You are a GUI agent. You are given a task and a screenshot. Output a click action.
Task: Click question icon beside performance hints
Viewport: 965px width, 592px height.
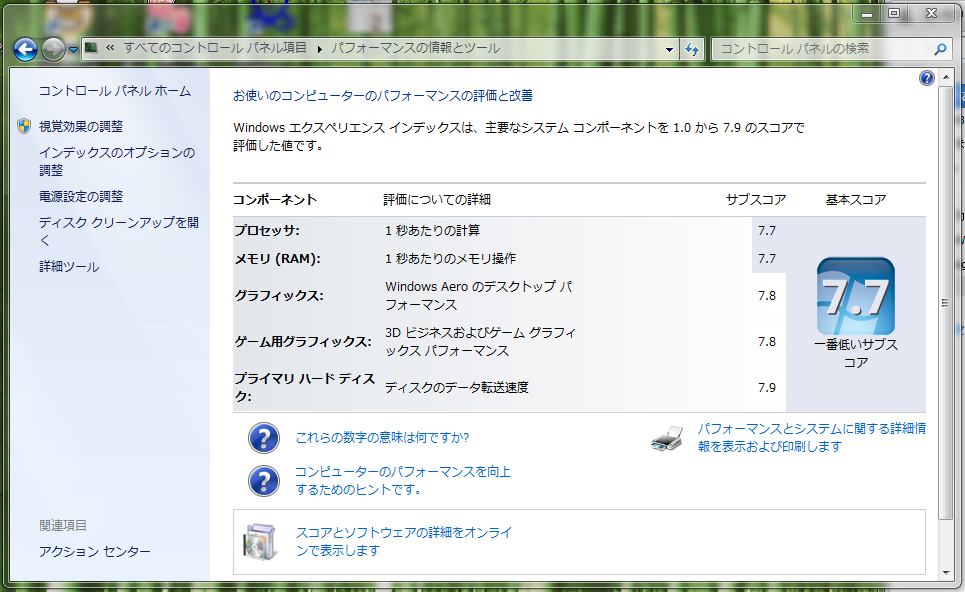[263, 481]
